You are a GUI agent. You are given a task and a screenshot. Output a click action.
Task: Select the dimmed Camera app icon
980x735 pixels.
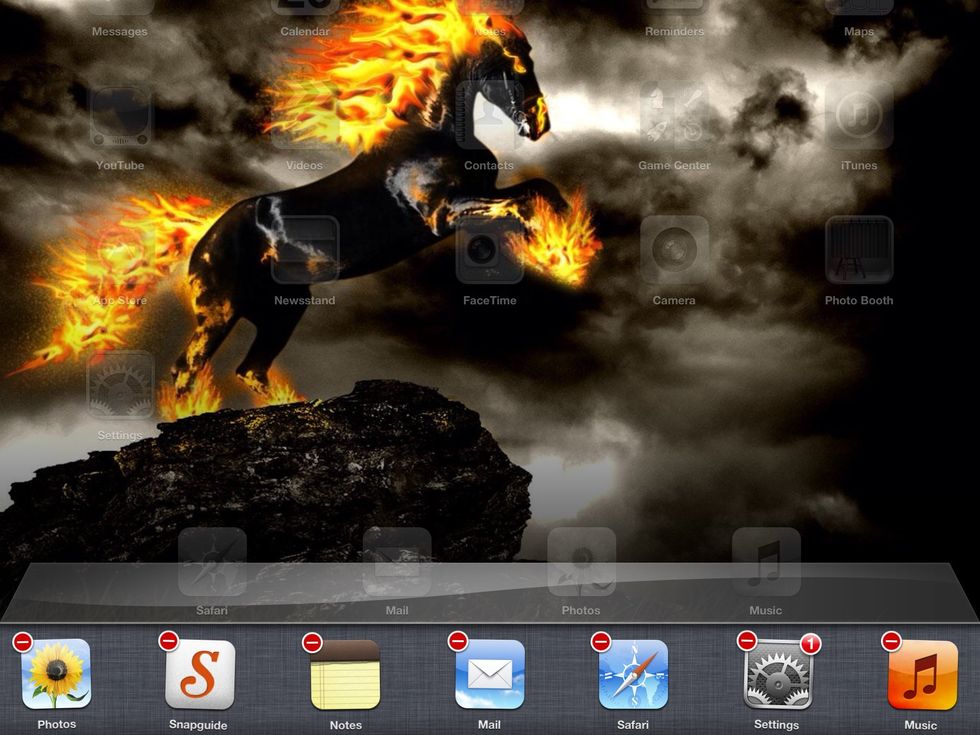674,250
